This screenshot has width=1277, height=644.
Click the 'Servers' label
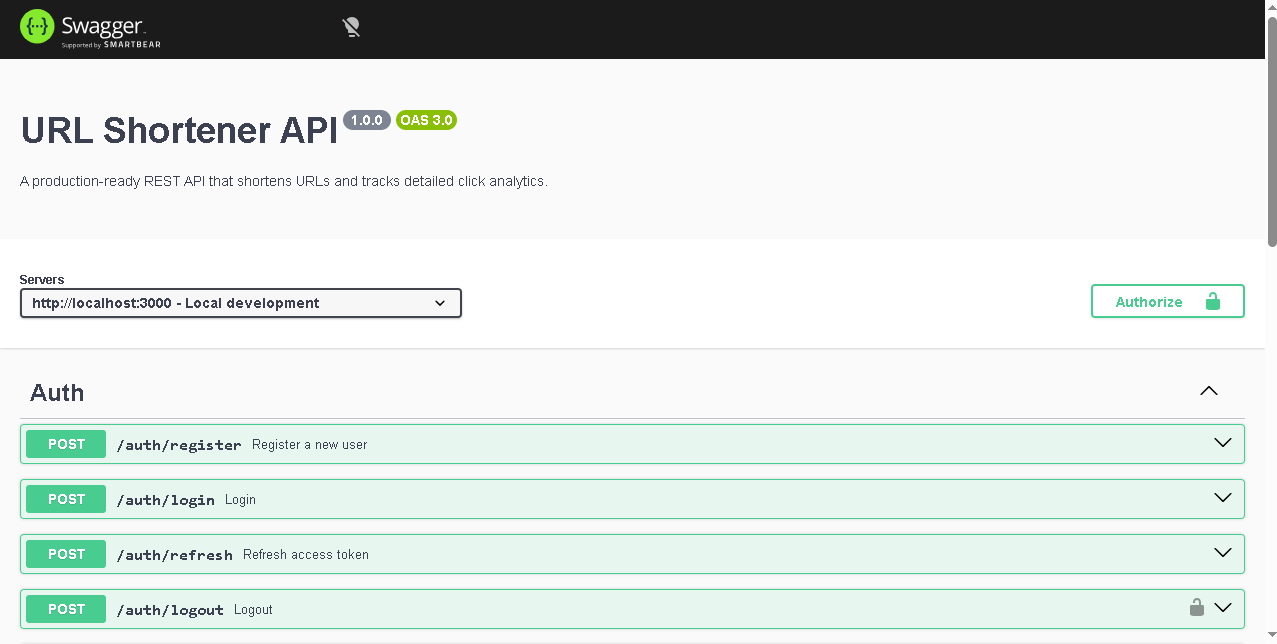pyautogui.click(x=42, y=280)
